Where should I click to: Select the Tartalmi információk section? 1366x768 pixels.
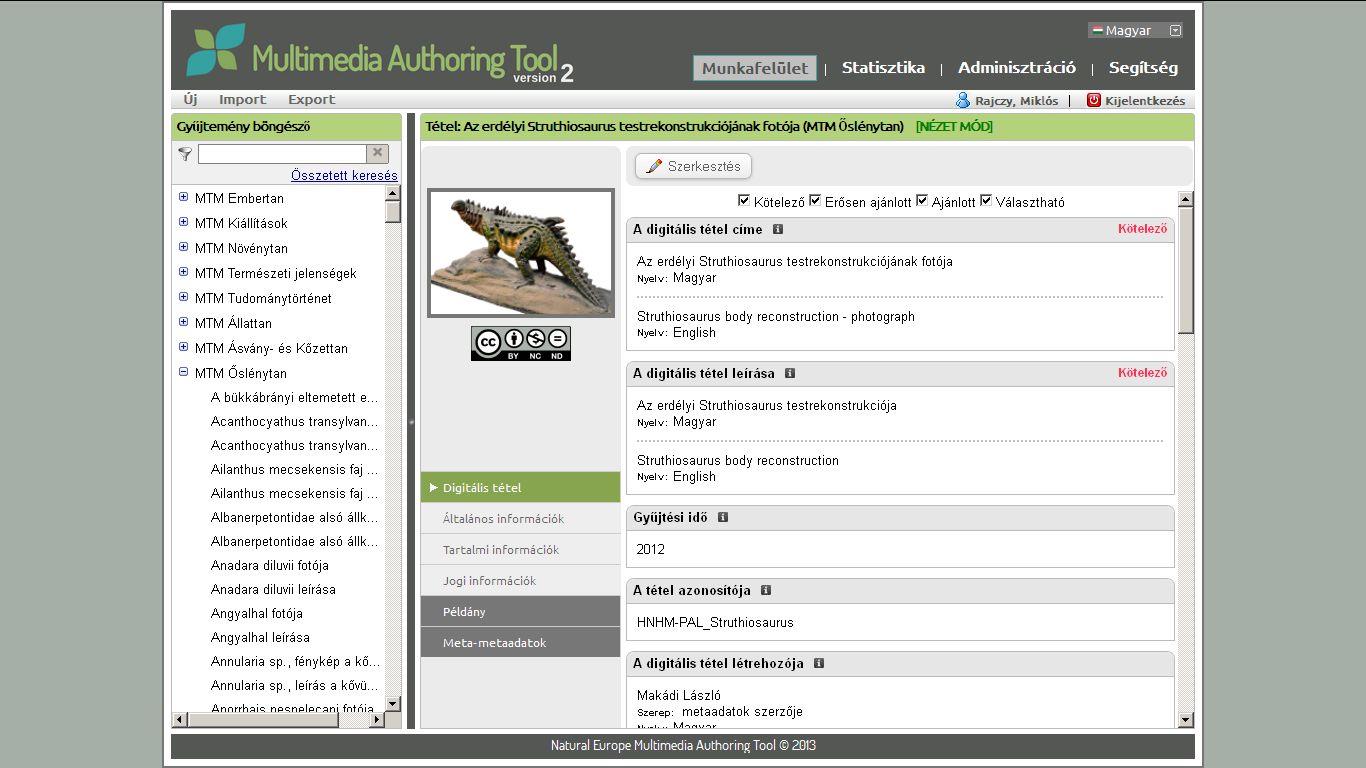click(x=520, y=549)
